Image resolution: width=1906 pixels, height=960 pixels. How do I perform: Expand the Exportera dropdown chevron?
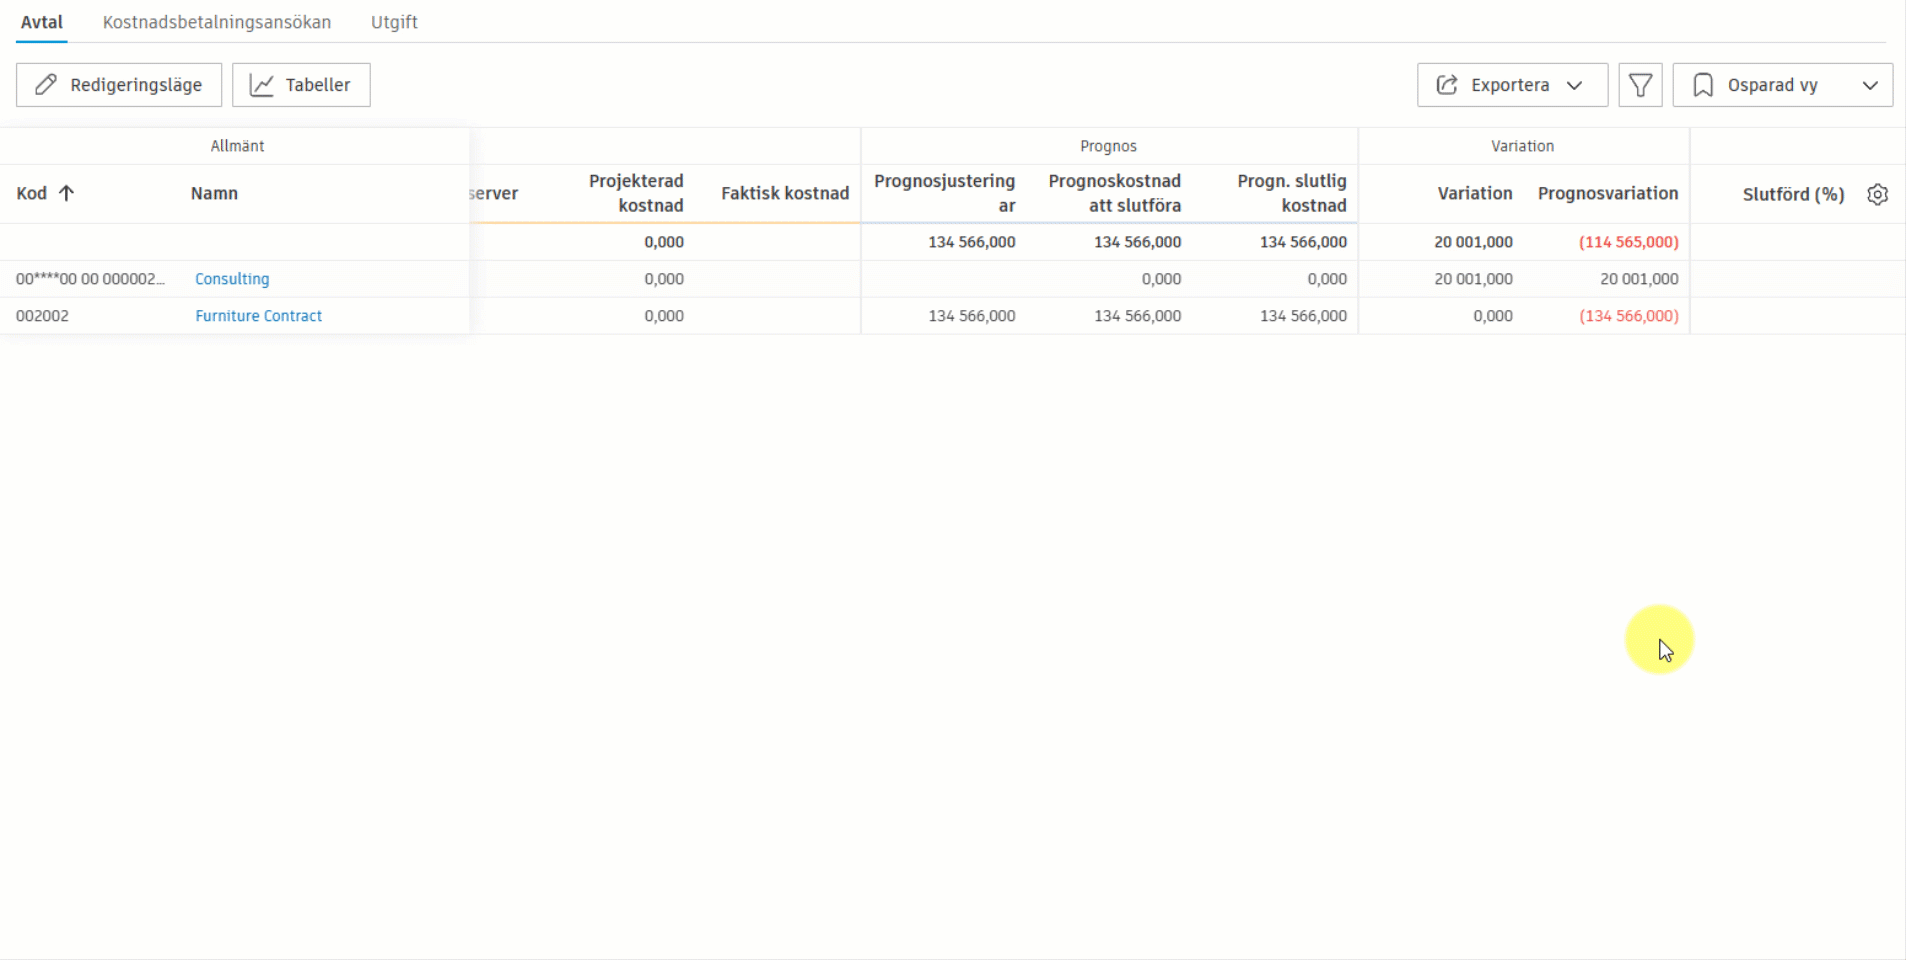tap(1575, 85)
